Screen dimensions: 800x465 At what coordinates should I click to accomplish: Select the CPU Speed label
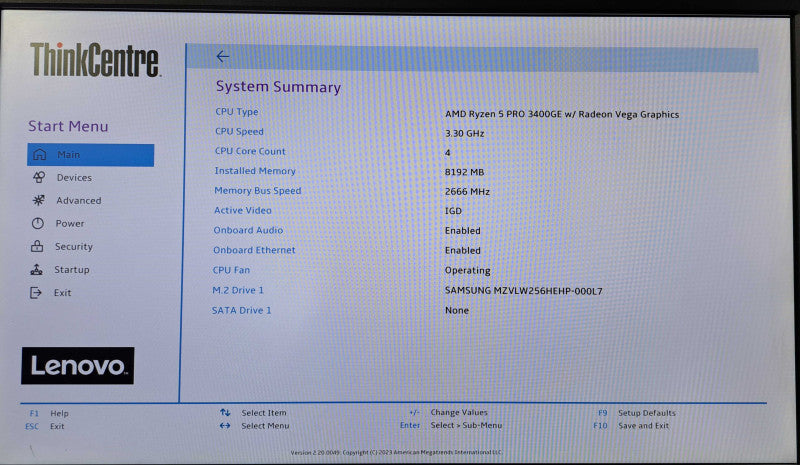coord(239,131)
